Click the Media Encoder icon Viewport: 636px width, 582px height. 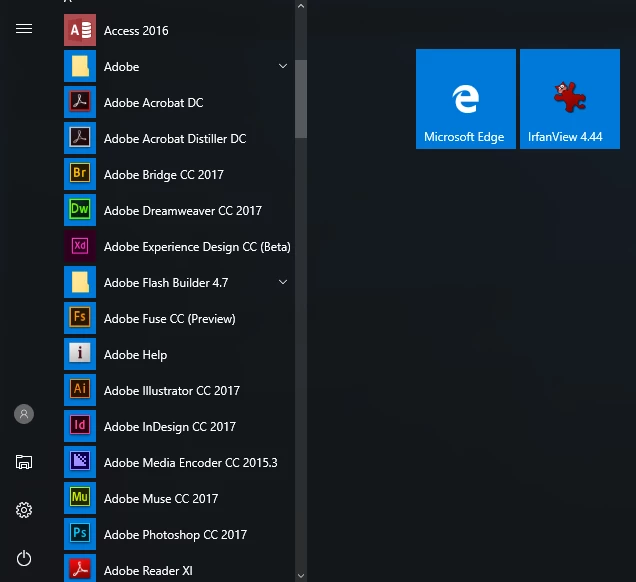[x=80, y=462]
